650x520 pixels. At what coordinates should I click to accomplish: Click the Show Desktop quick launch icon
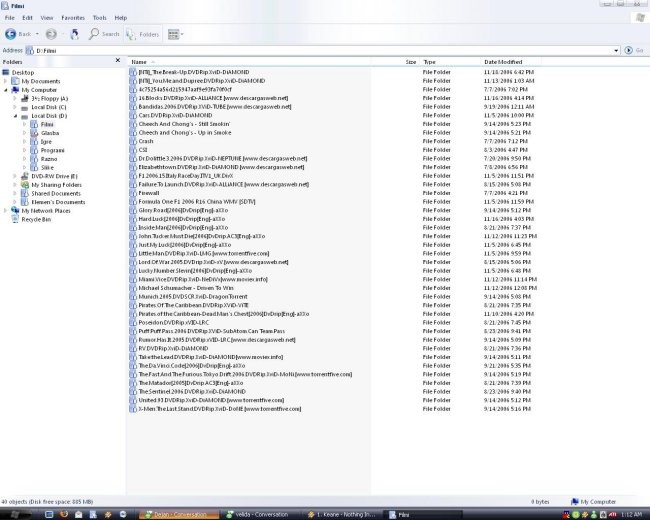point(49,515)
